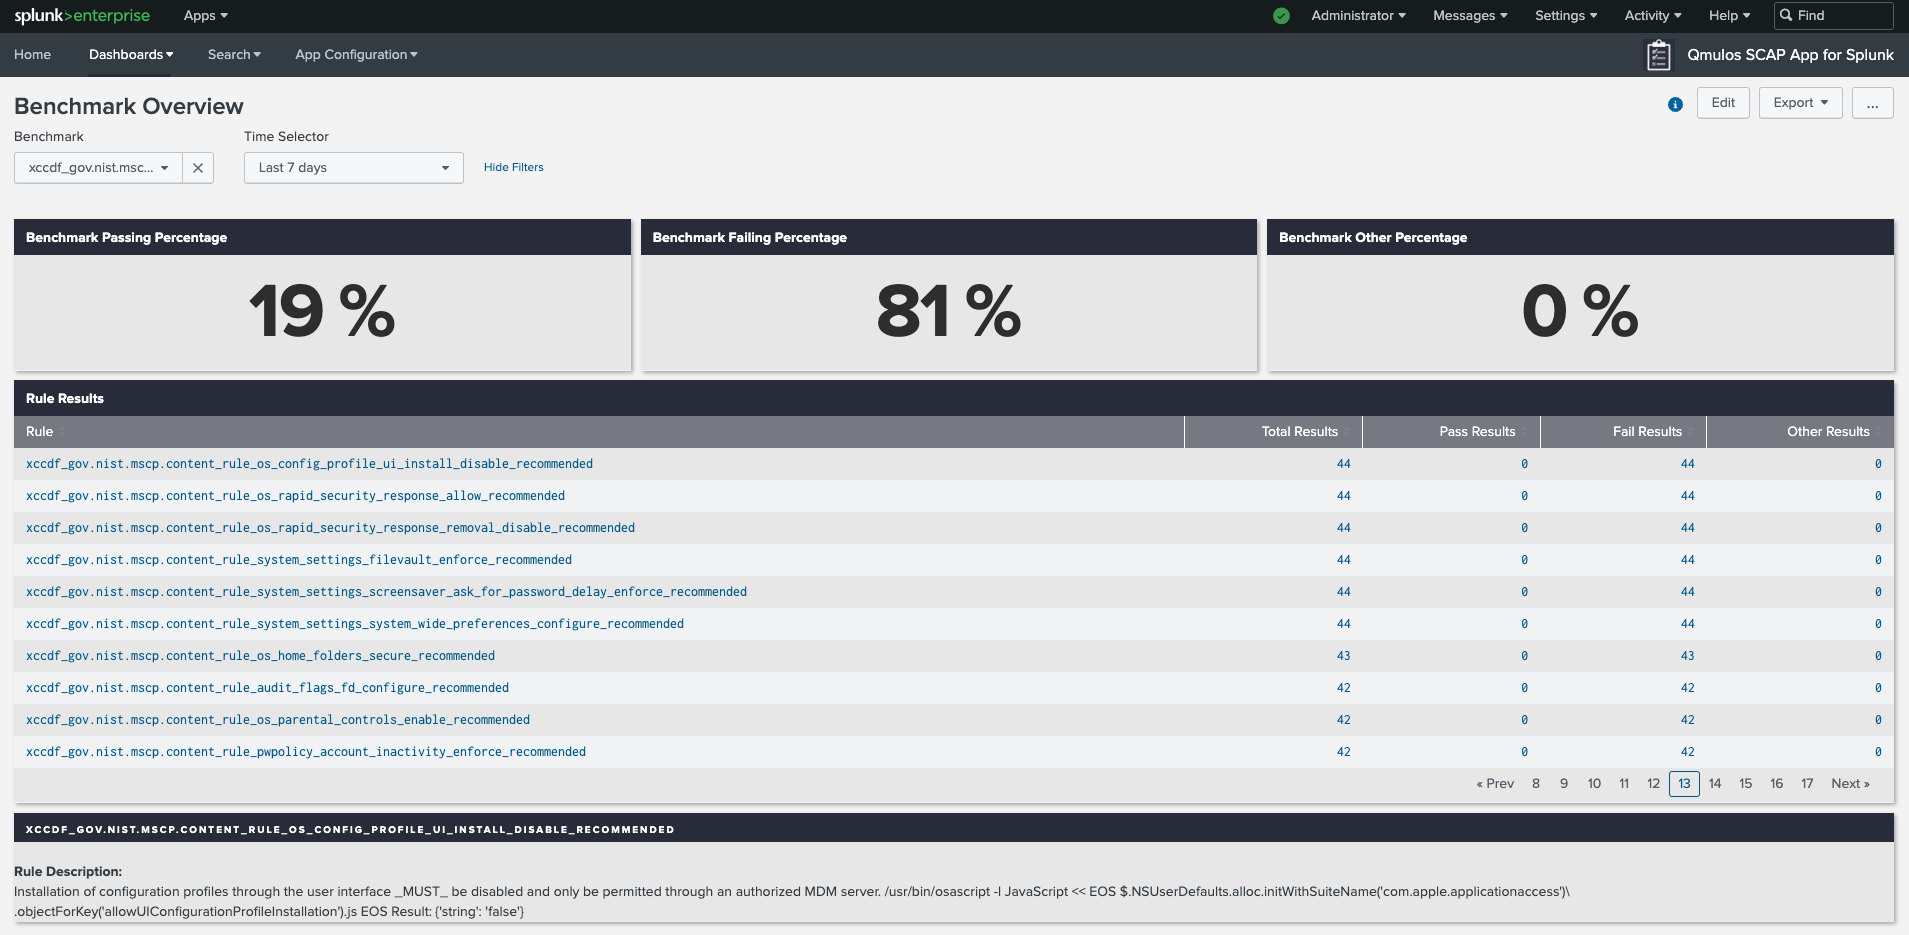Open the App Configuration nav menu

pyautogui.click(x=356, y=55)
